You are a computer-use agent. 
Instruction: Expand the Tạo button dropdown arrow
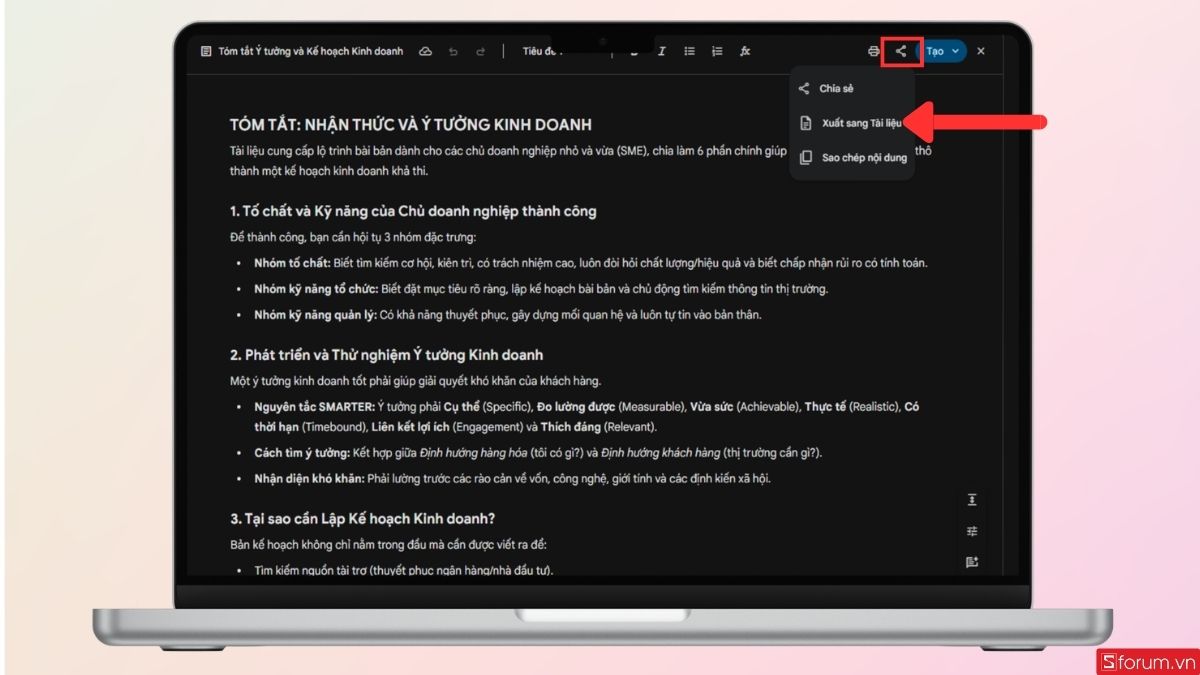point(956,51)
